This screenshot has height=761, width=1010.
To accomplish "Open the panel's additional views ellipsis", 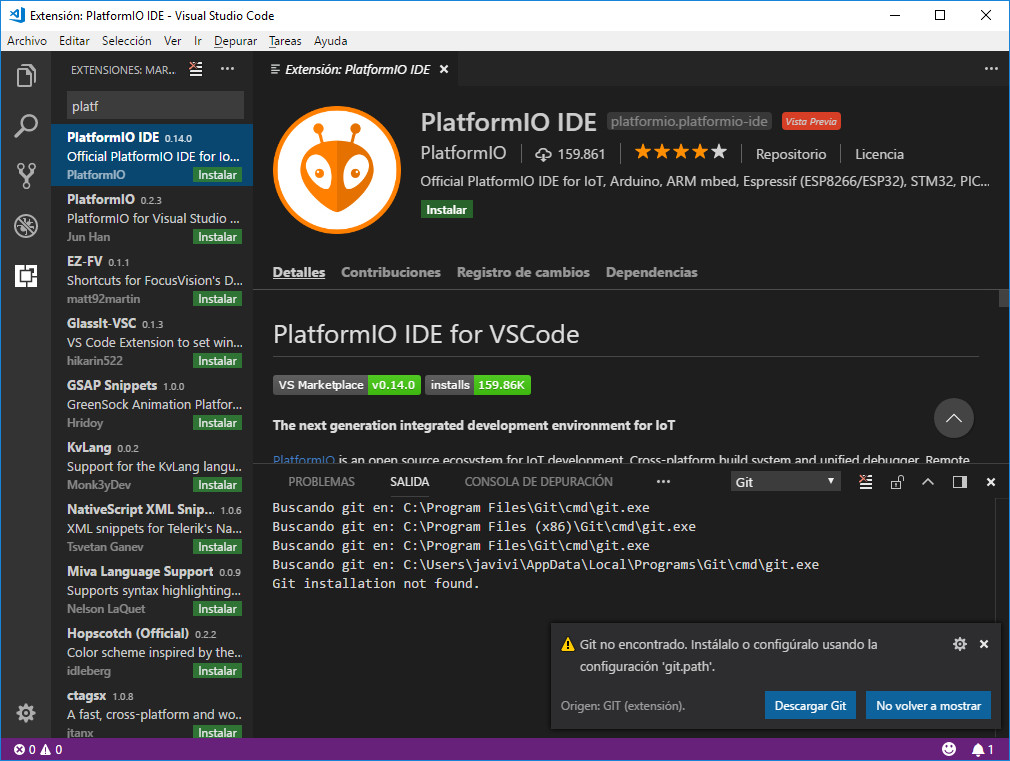I will point(663,481).
